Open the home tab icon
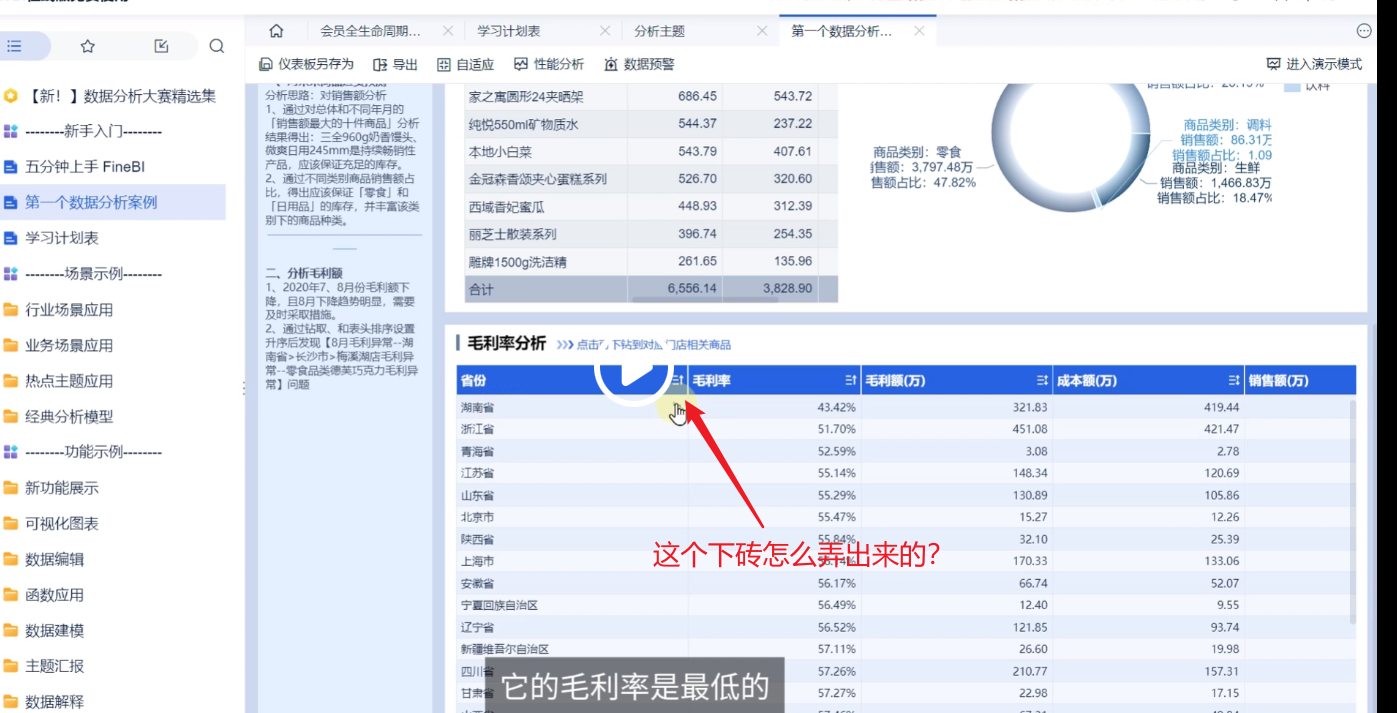 [x=276, y=31]
